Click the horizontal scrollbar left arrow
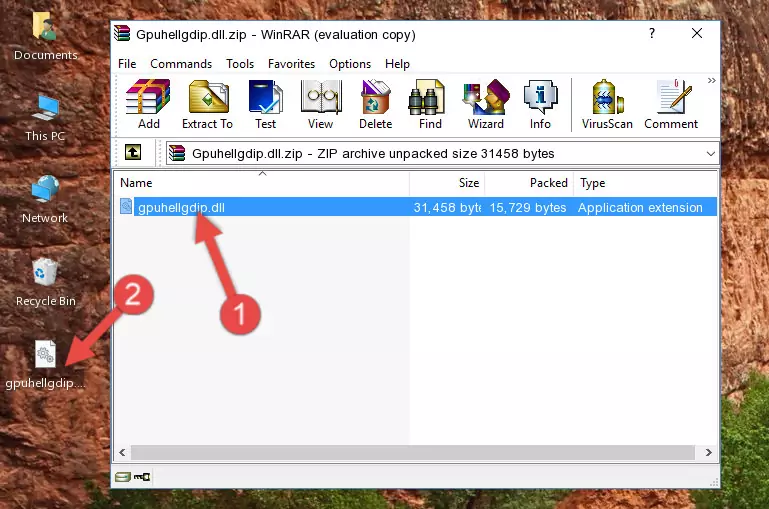769x509 pixels. (123, 452)
